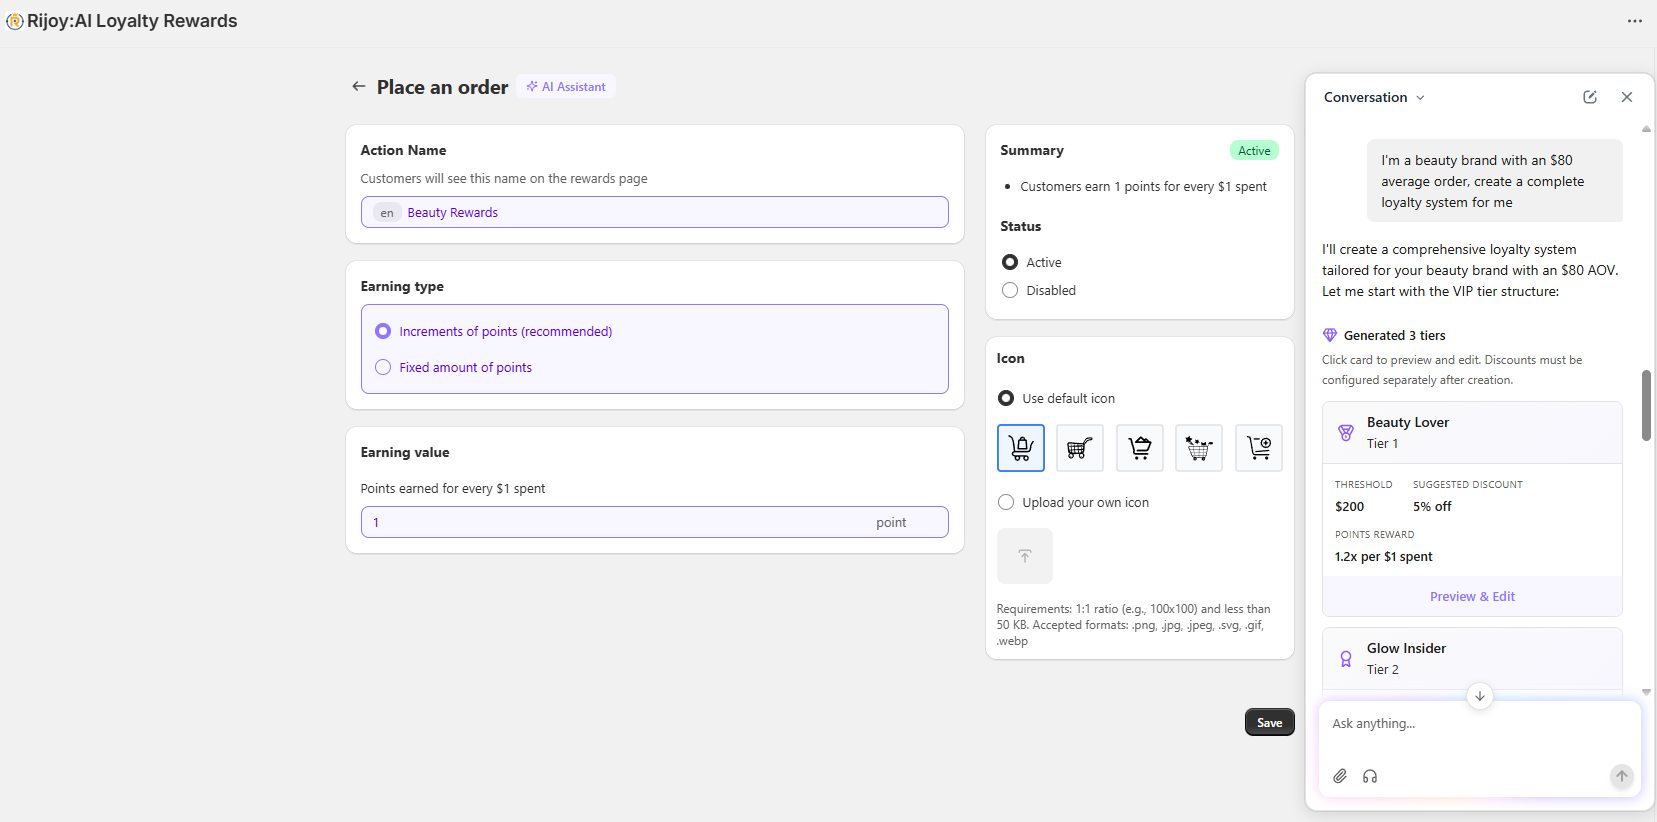Image resolution: width=1657 pixels, height=822 pixels.
Task: Click the diamond icon by Generated 3 tiers
Action: point(1330,335)
